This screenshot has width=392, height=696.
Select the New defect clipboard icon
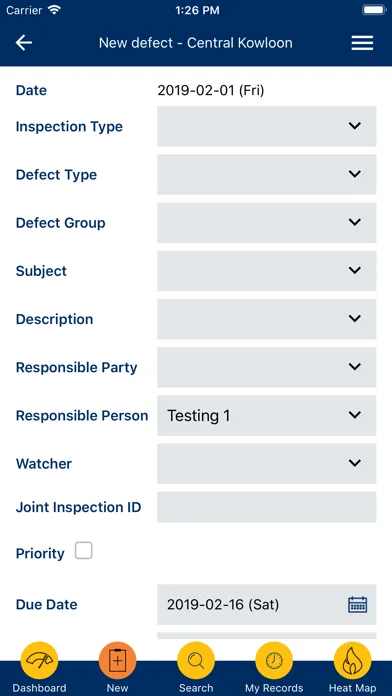point(118,660)
